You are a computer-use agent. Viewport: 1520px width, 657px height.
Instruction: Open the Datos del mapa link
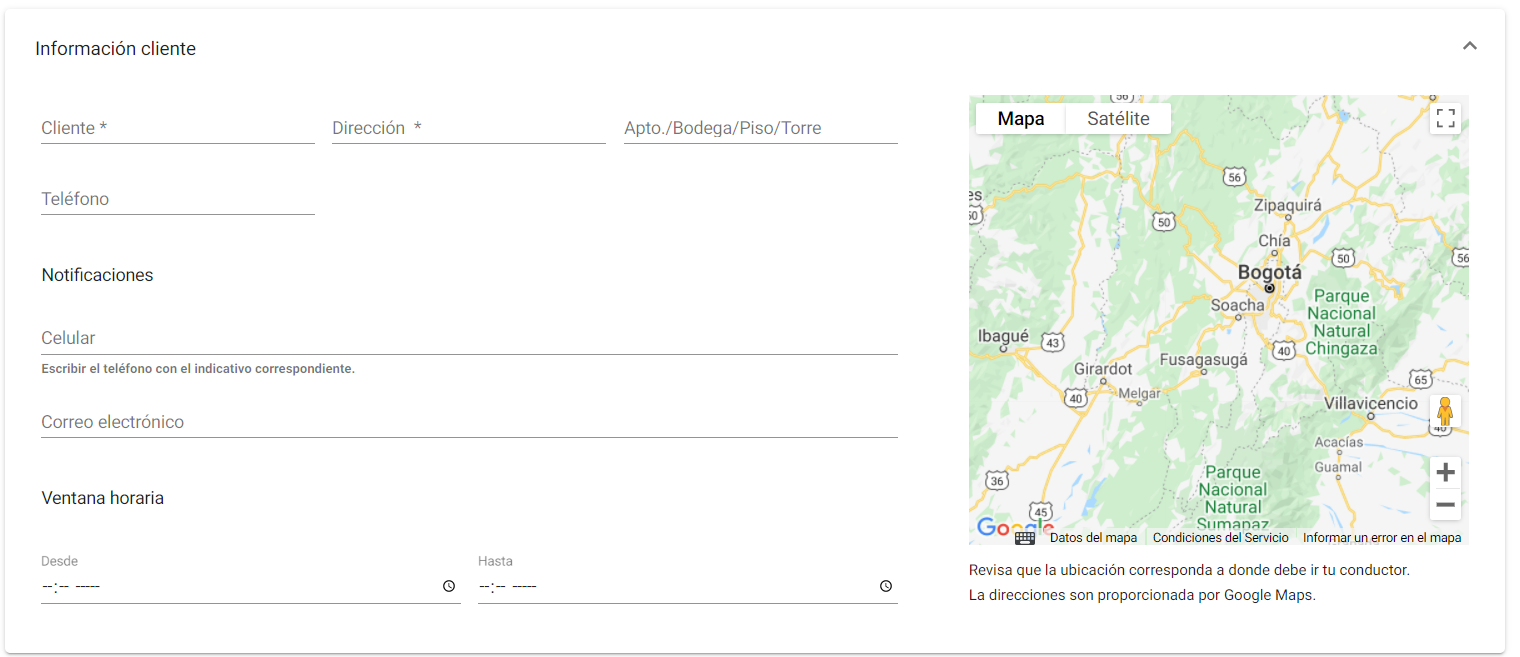(1093, 538)
